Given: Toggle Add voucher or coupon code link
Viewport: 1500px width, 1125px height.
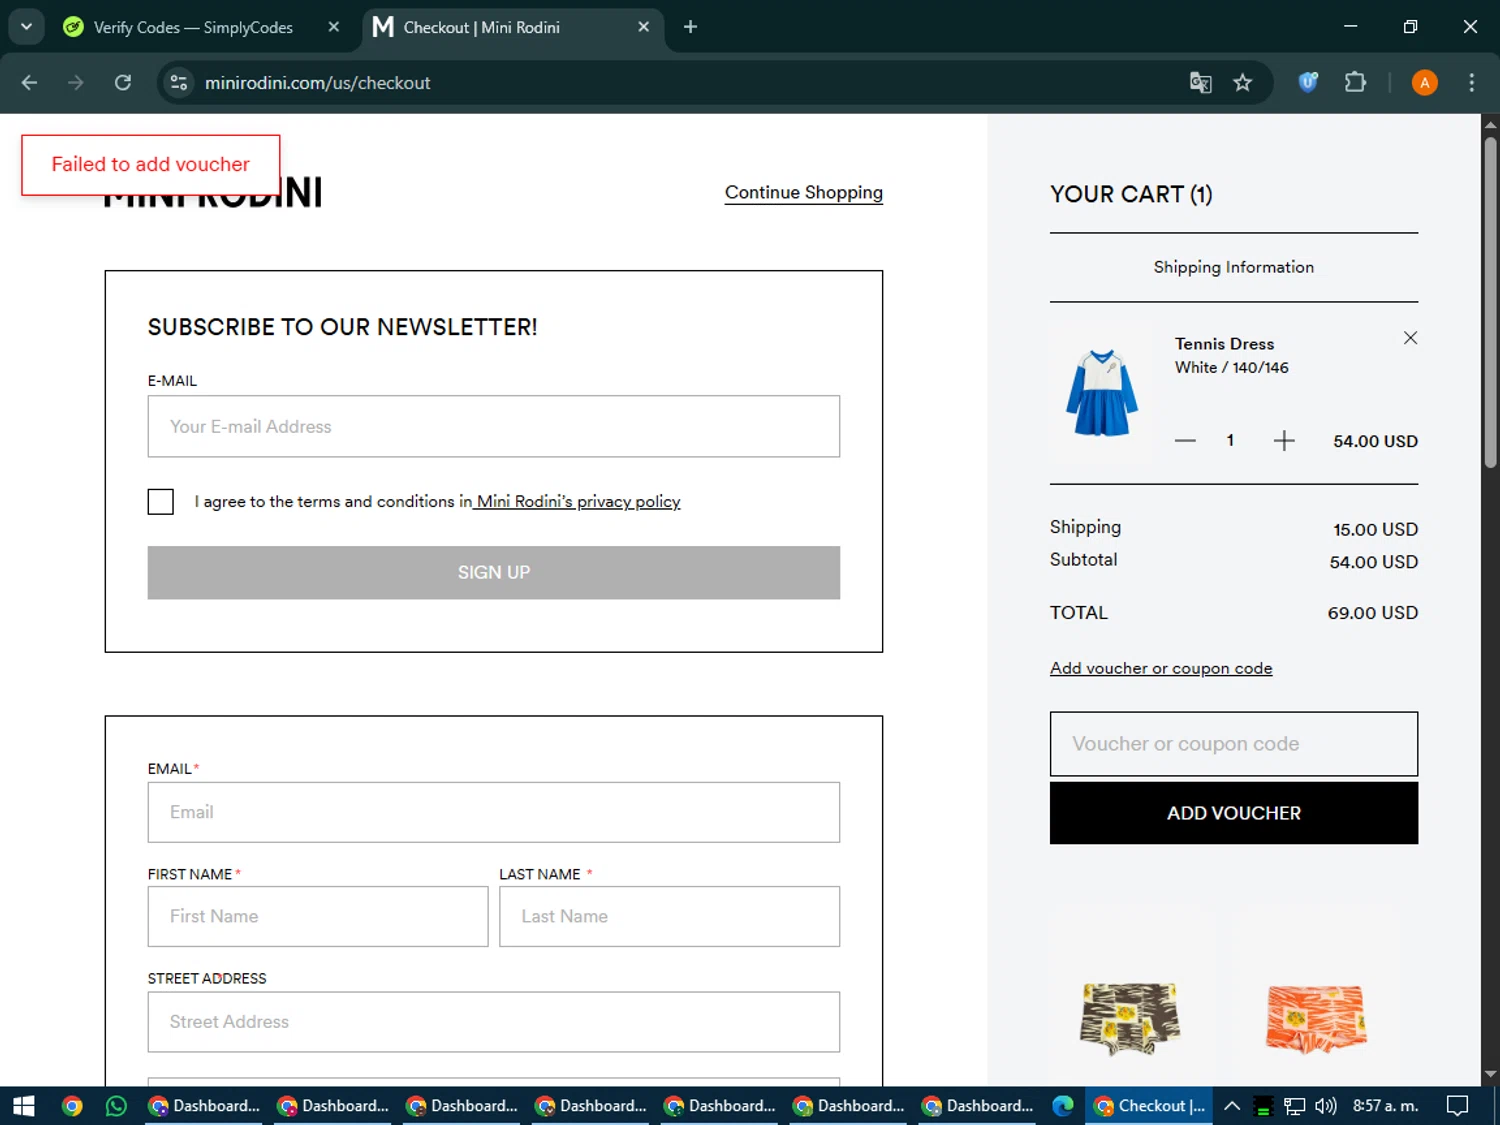Looking at the screenshot, I should (x=1161, y=668).
